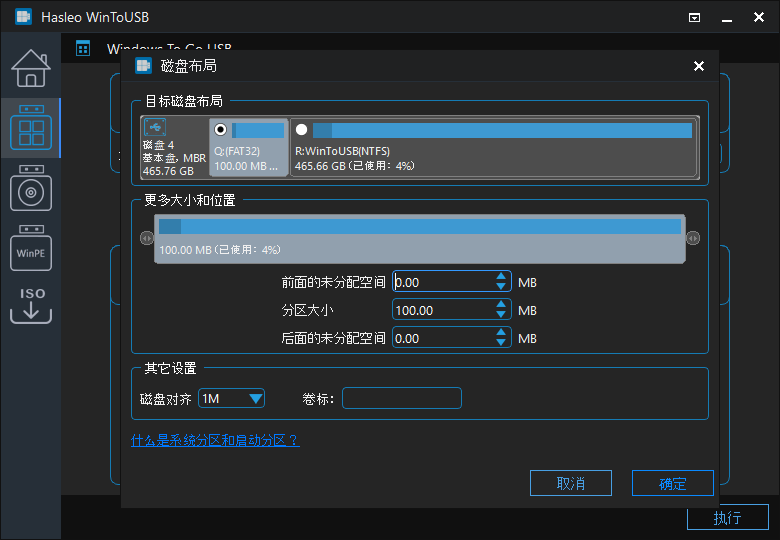
Task: Click the 执行 execute button in main window
Action: 727,518
